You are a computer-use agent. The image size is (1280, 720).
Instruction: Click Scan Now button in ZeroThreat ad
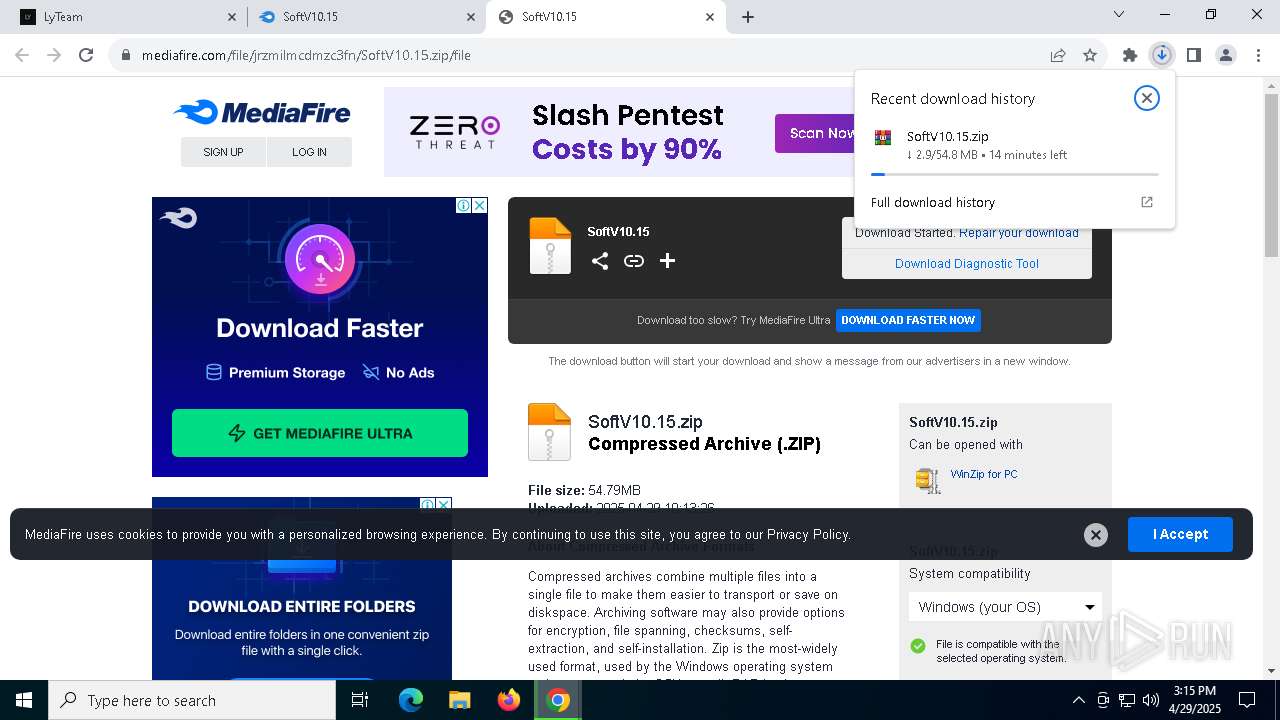(x=815, y=133)
